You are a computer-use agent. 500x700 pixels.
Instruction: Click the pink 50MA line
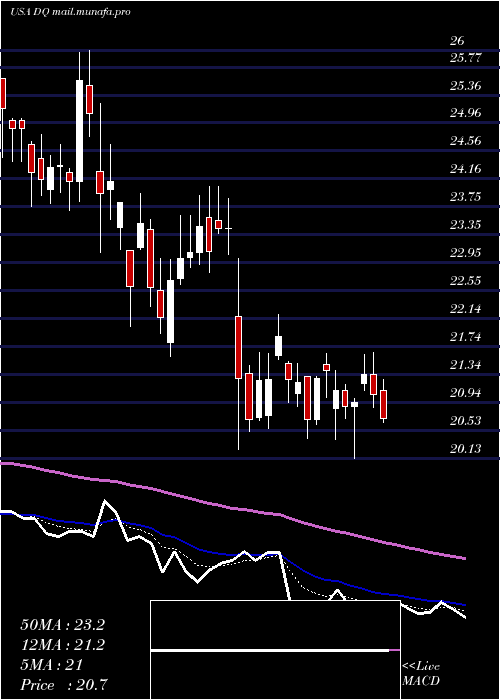coord(232,508)
